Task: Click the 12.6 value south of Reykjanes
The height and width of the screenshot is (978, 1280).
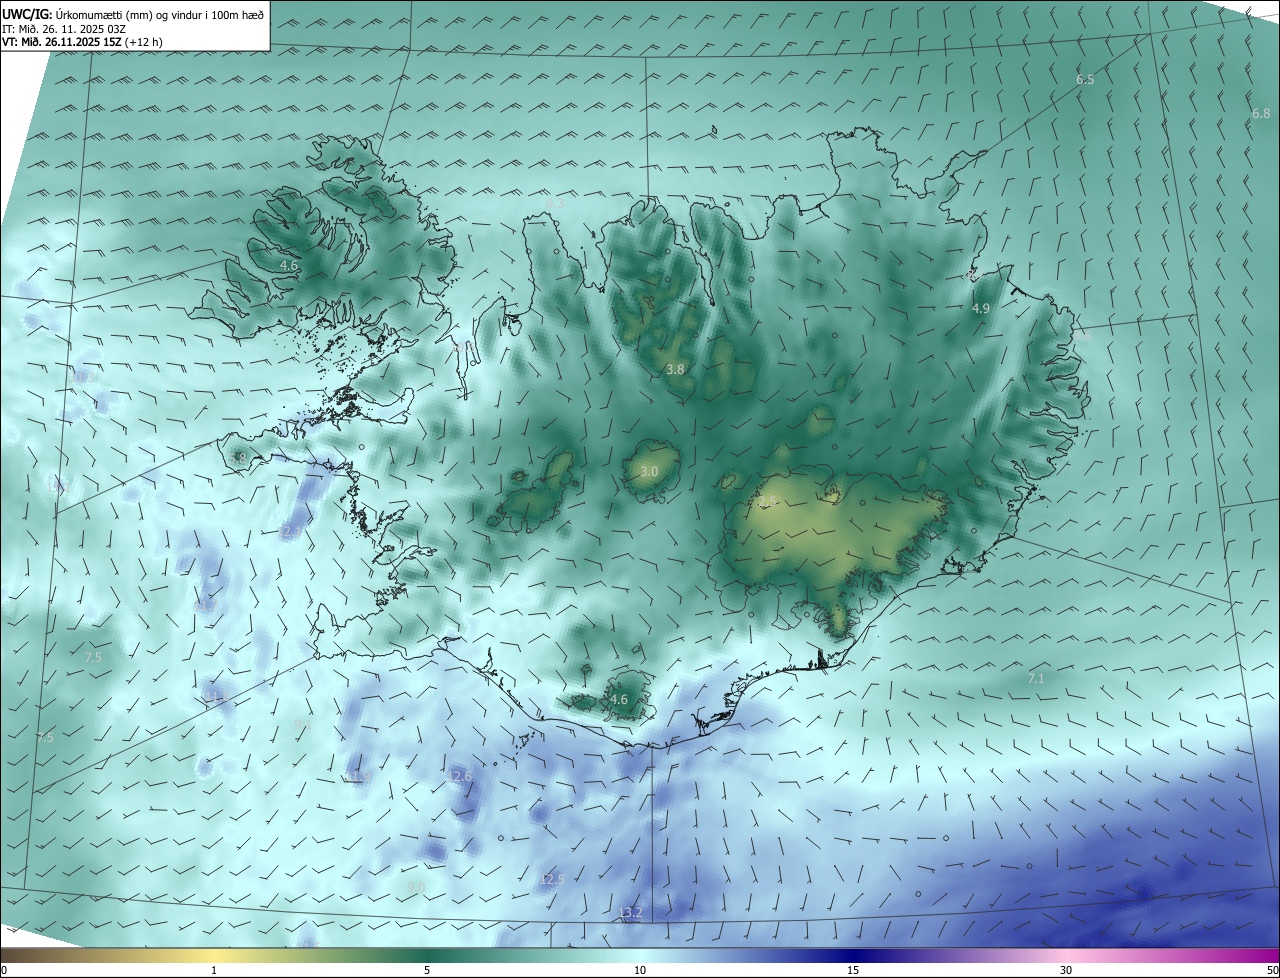Action: click(x=460, y=776)
